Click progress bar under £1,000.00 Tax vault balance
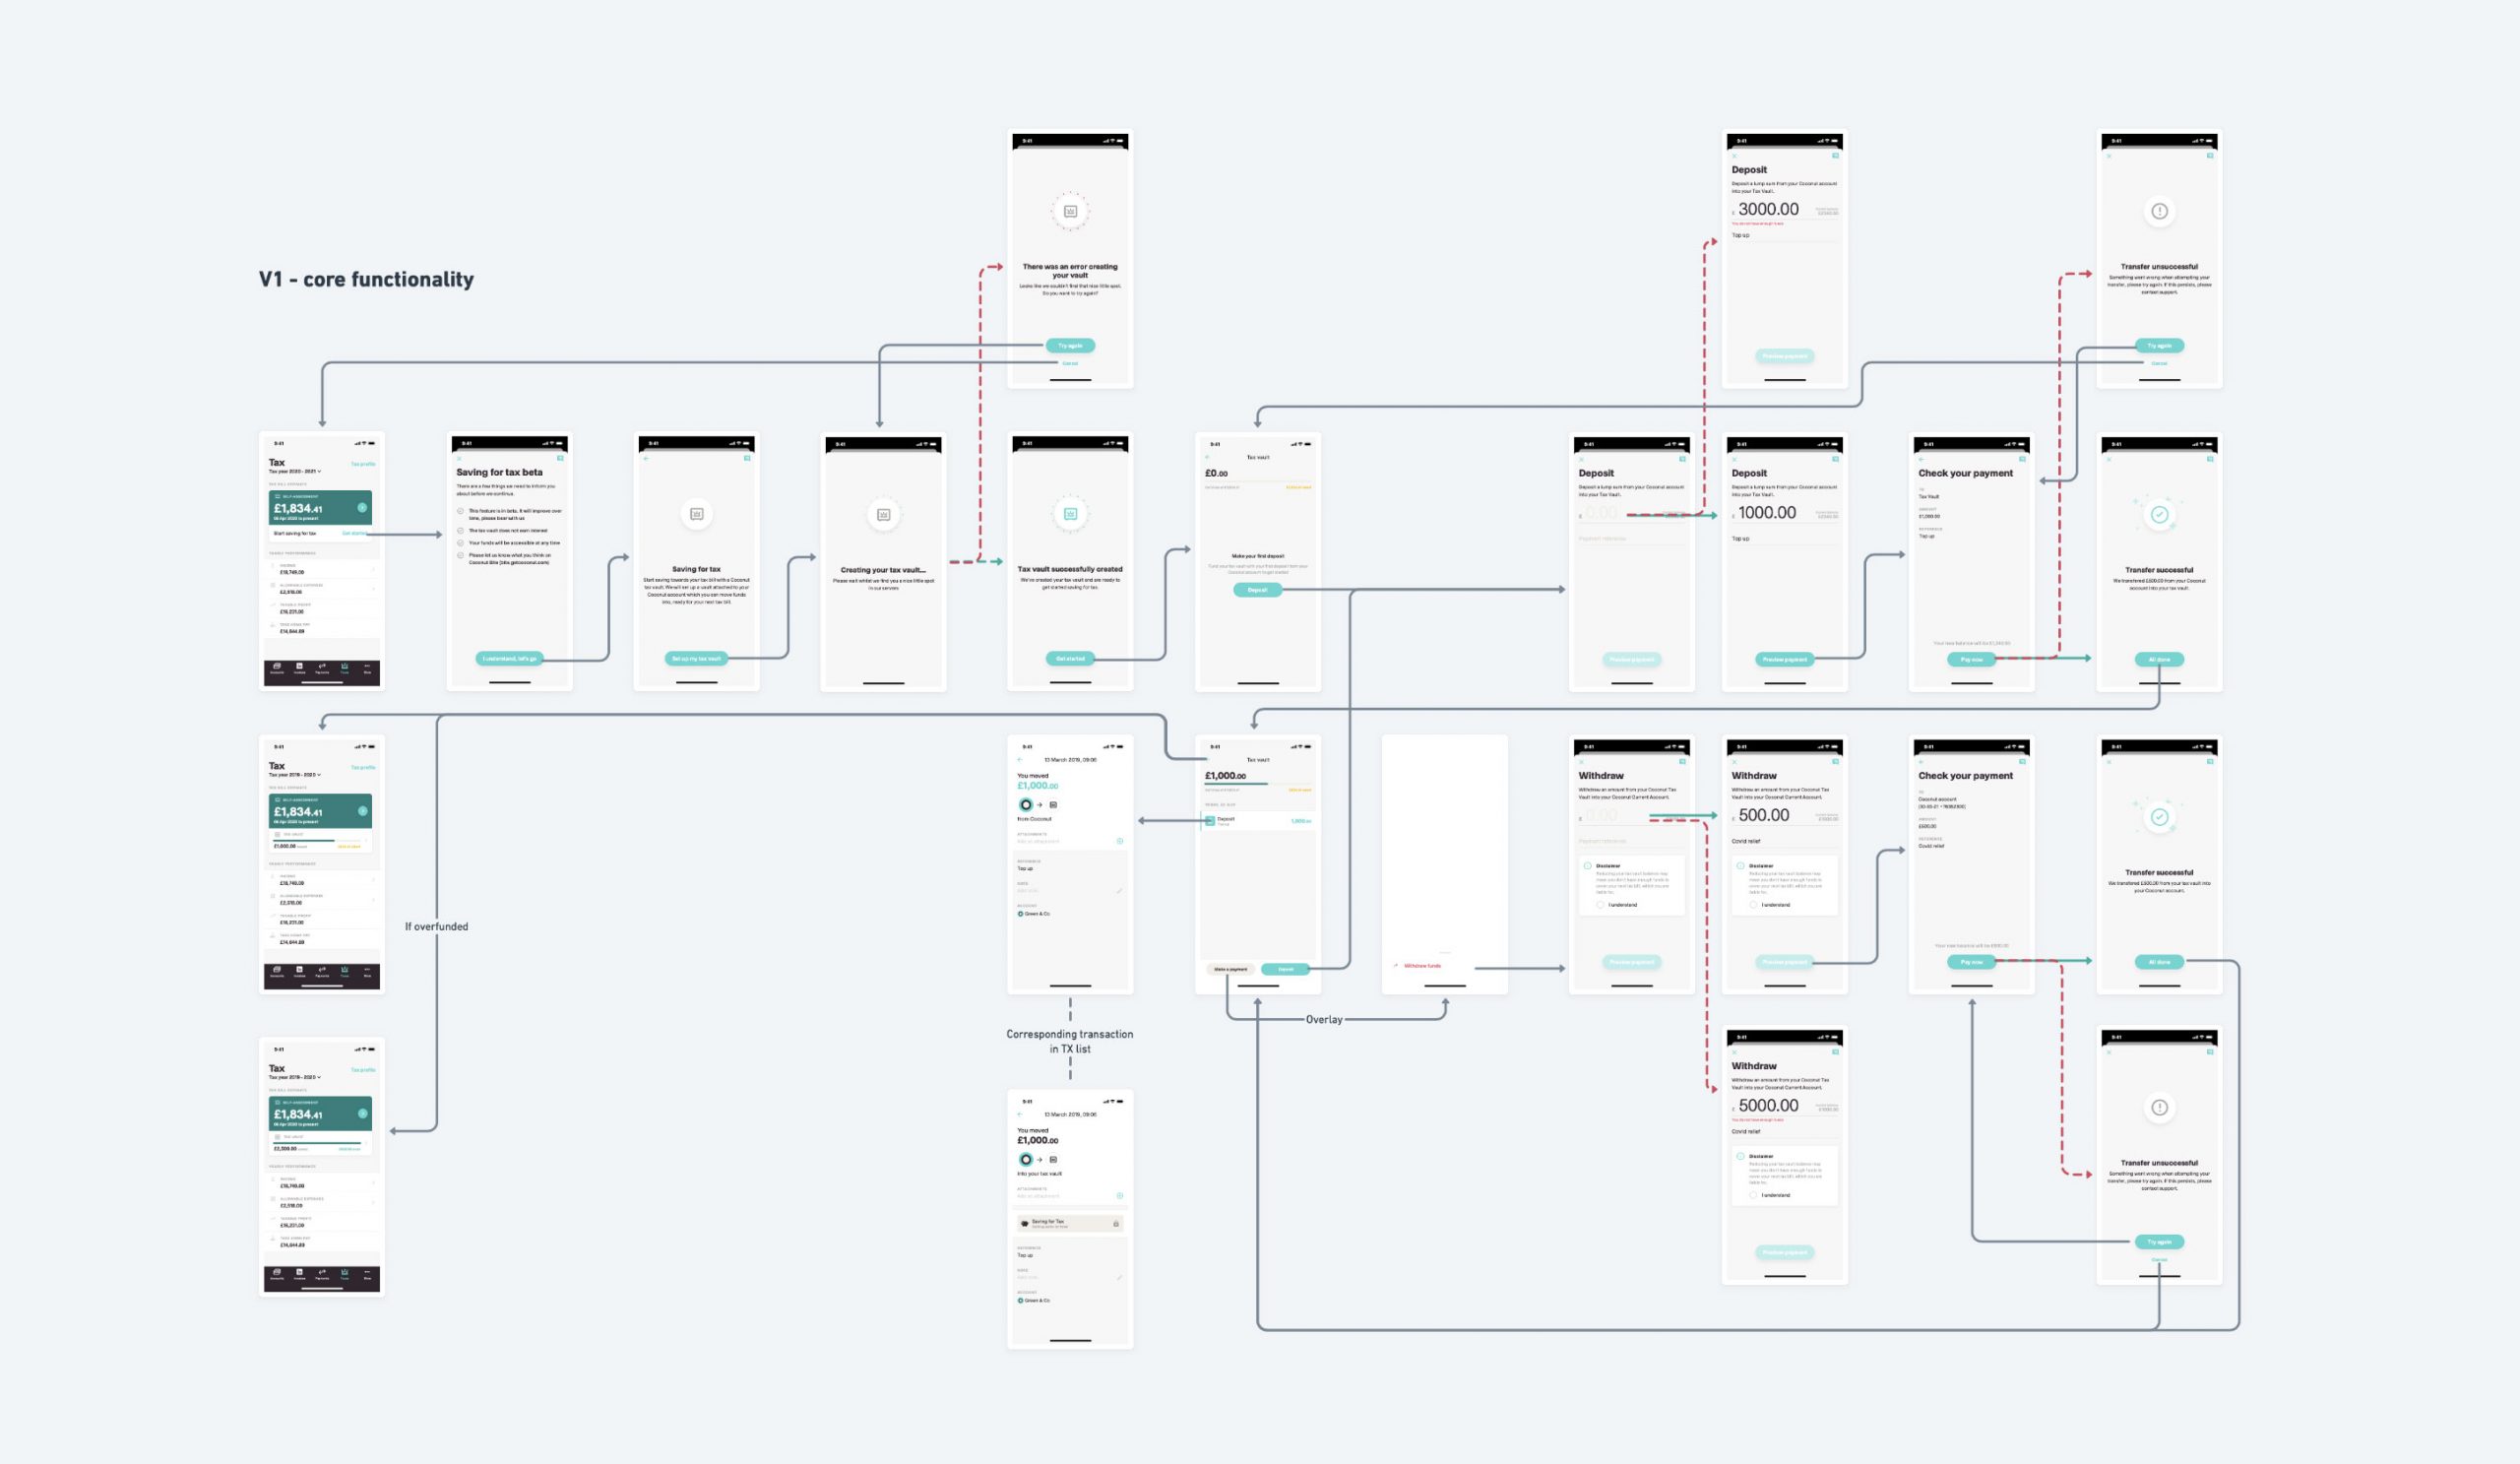 (x=1237, y=784)
